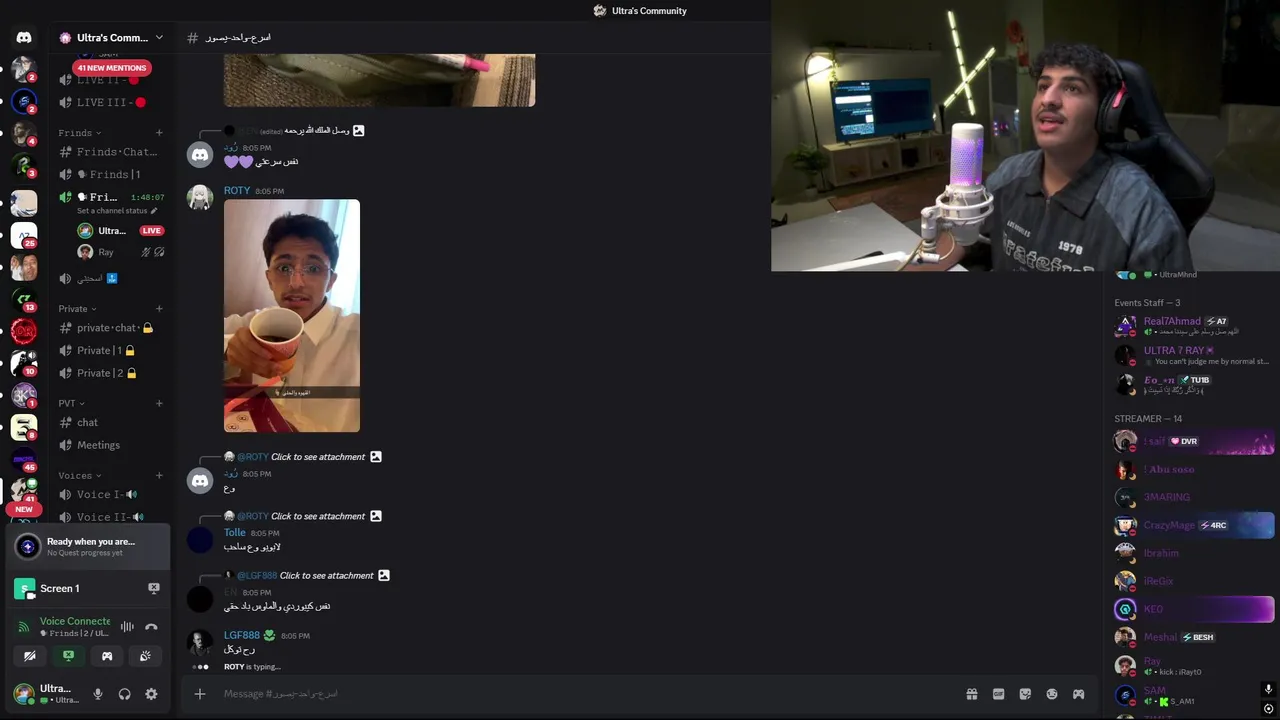The height and width of the screenshot is (720, 1280).
Task: Open User Settings gear
Action: pyautogui.click(x=151, y=694)
